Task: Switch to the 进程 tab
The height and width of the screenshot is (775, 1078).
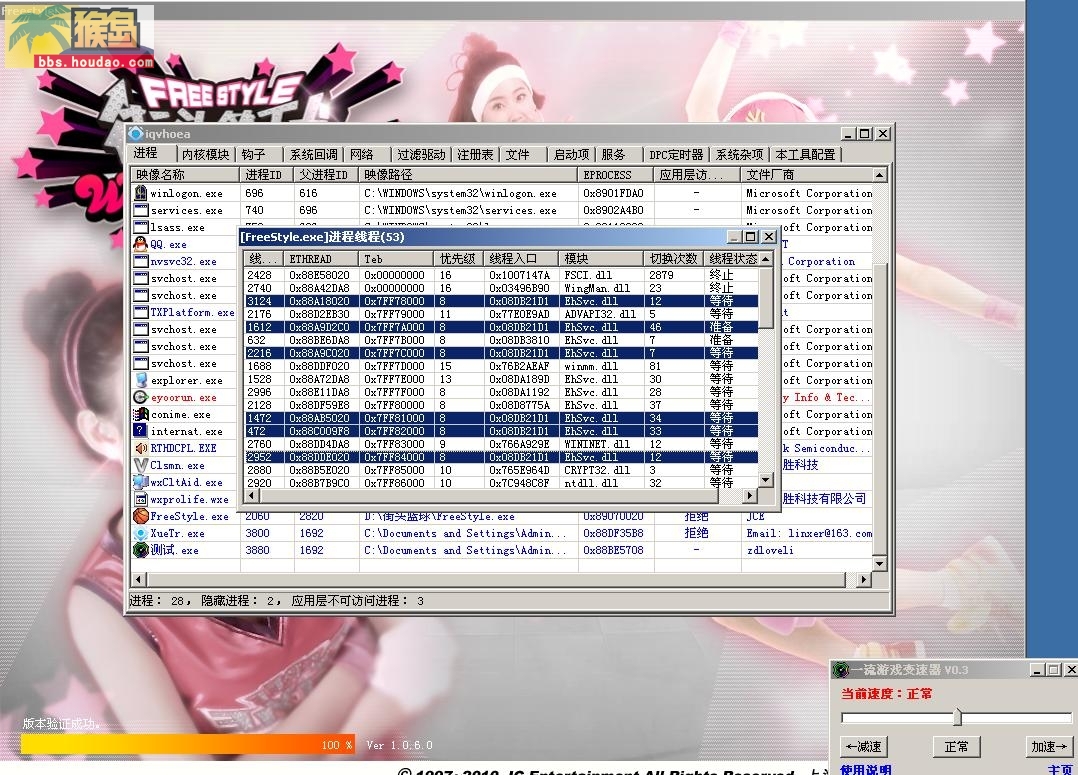Action: [x=146, y=153]
